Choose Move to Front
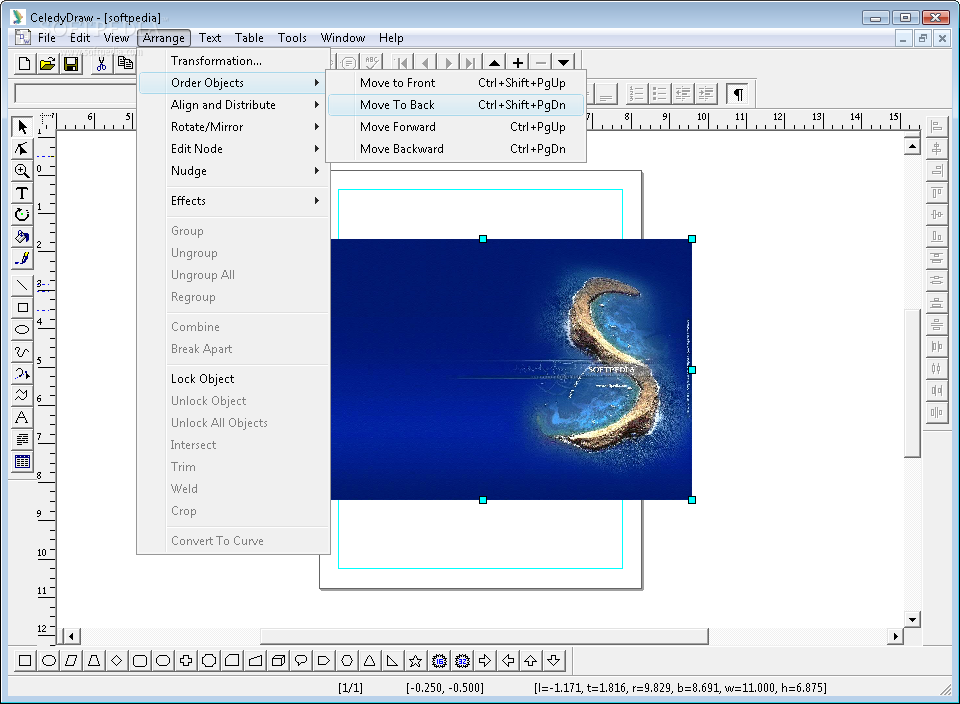Viewport: 960px width, 704px height. [456, 83]
